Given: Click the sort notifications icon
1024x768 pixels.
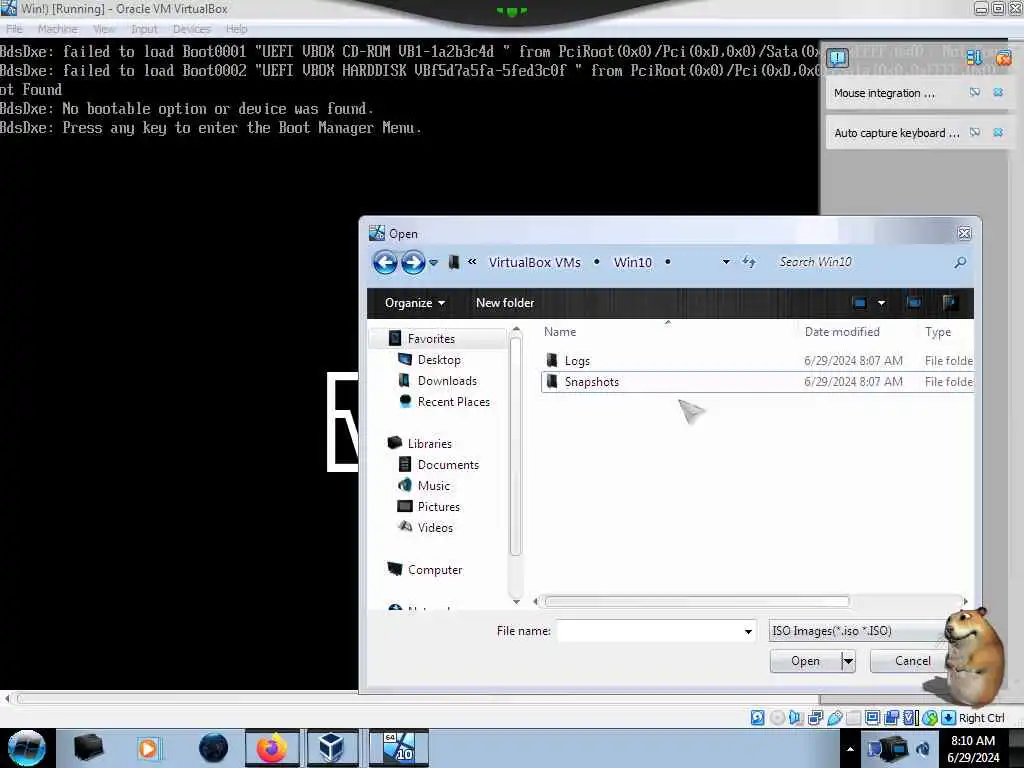Looking at the screenshot, I should [x=974, y=57].
